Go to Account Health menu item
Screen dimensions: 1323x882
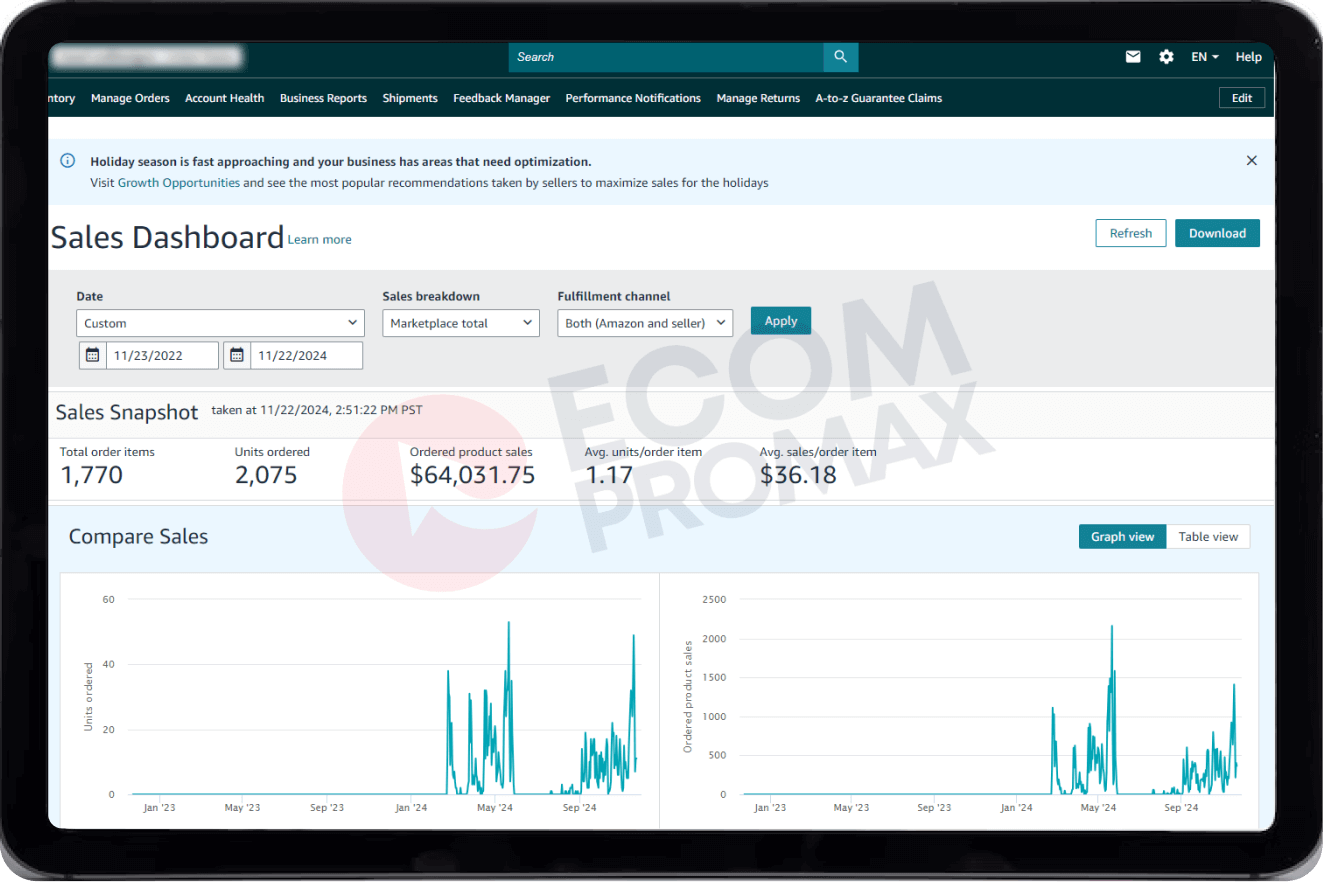coord(225,98)
